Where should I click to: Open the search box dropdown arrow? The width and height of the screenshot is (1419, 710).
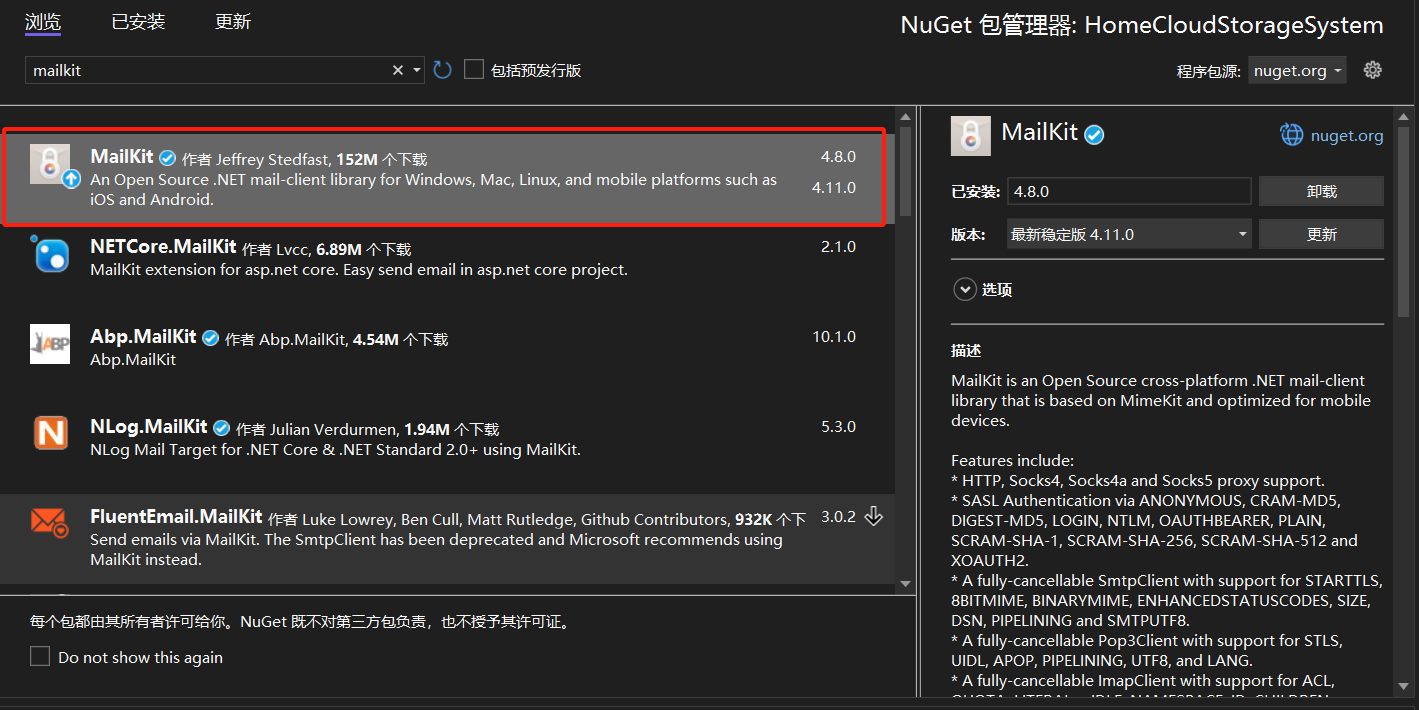click(x=417, y=70)
